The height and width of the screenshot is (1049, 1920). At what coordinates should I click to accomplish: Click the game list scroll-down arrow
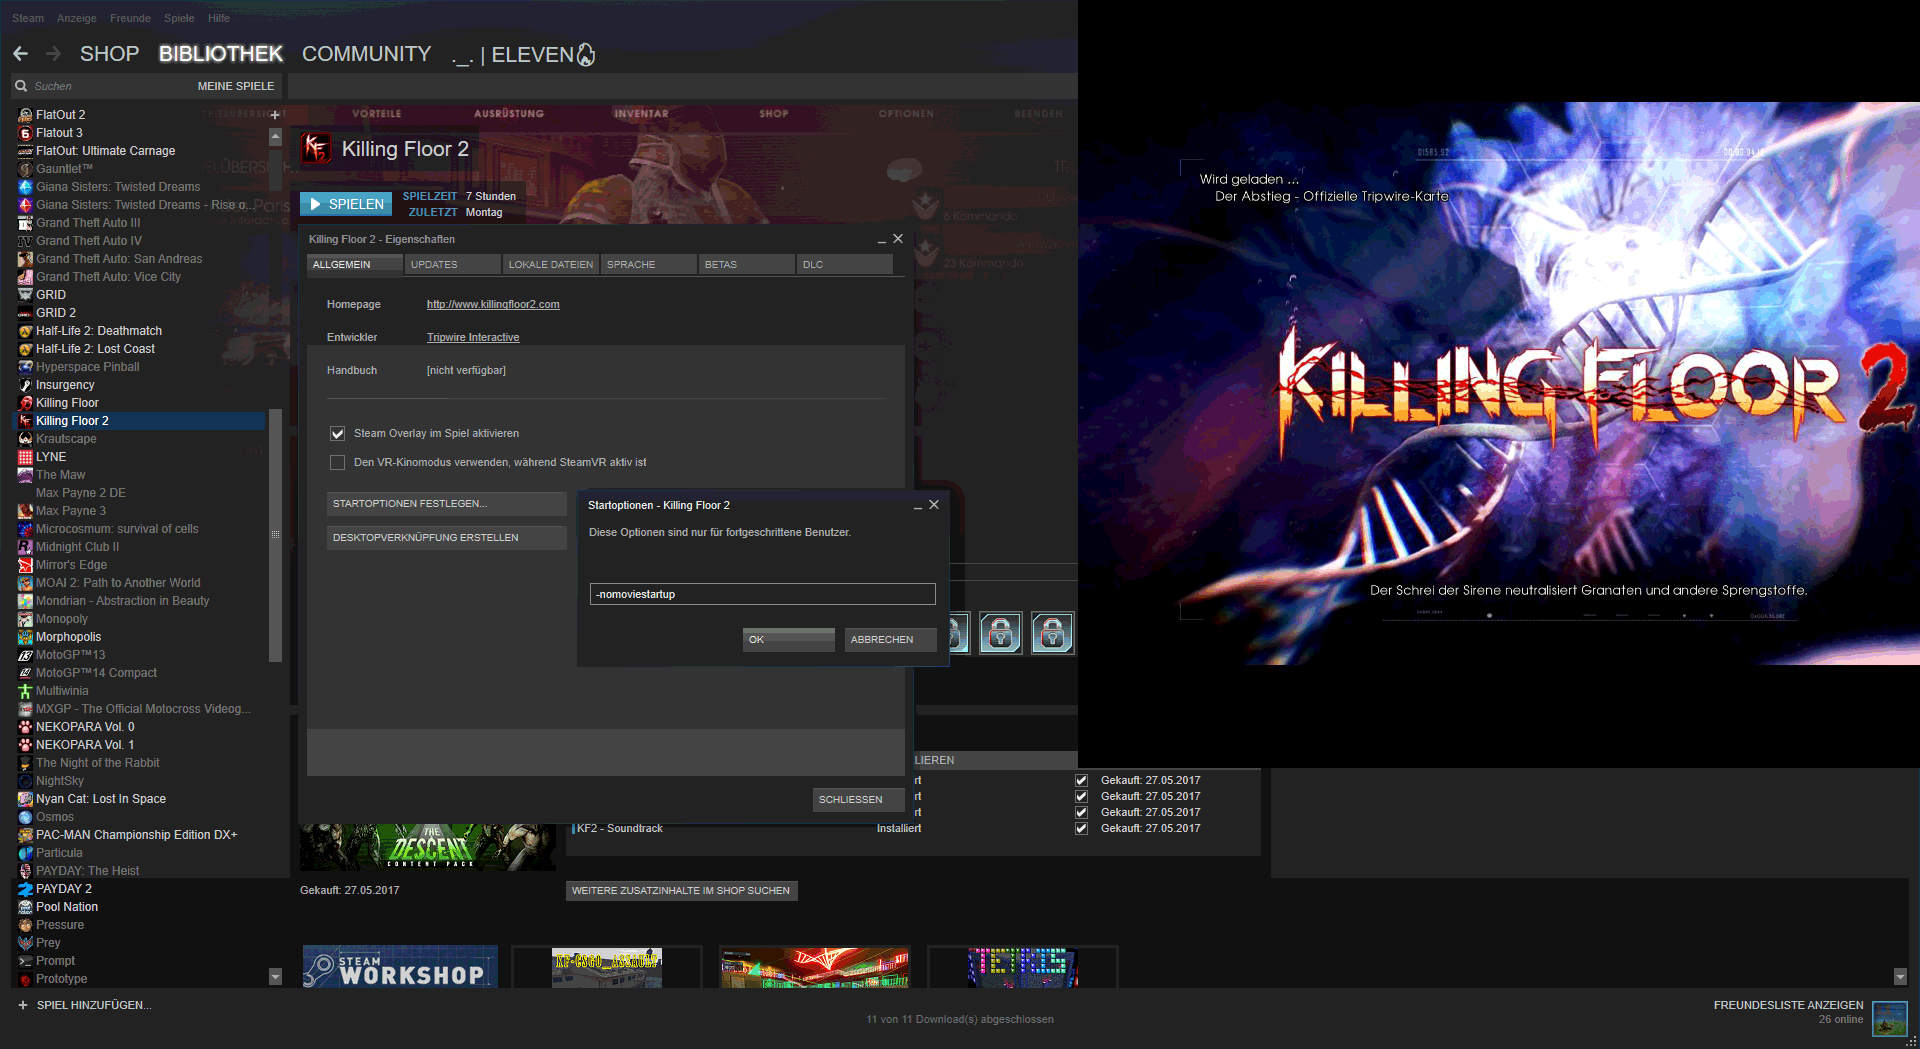pos(275,977)
